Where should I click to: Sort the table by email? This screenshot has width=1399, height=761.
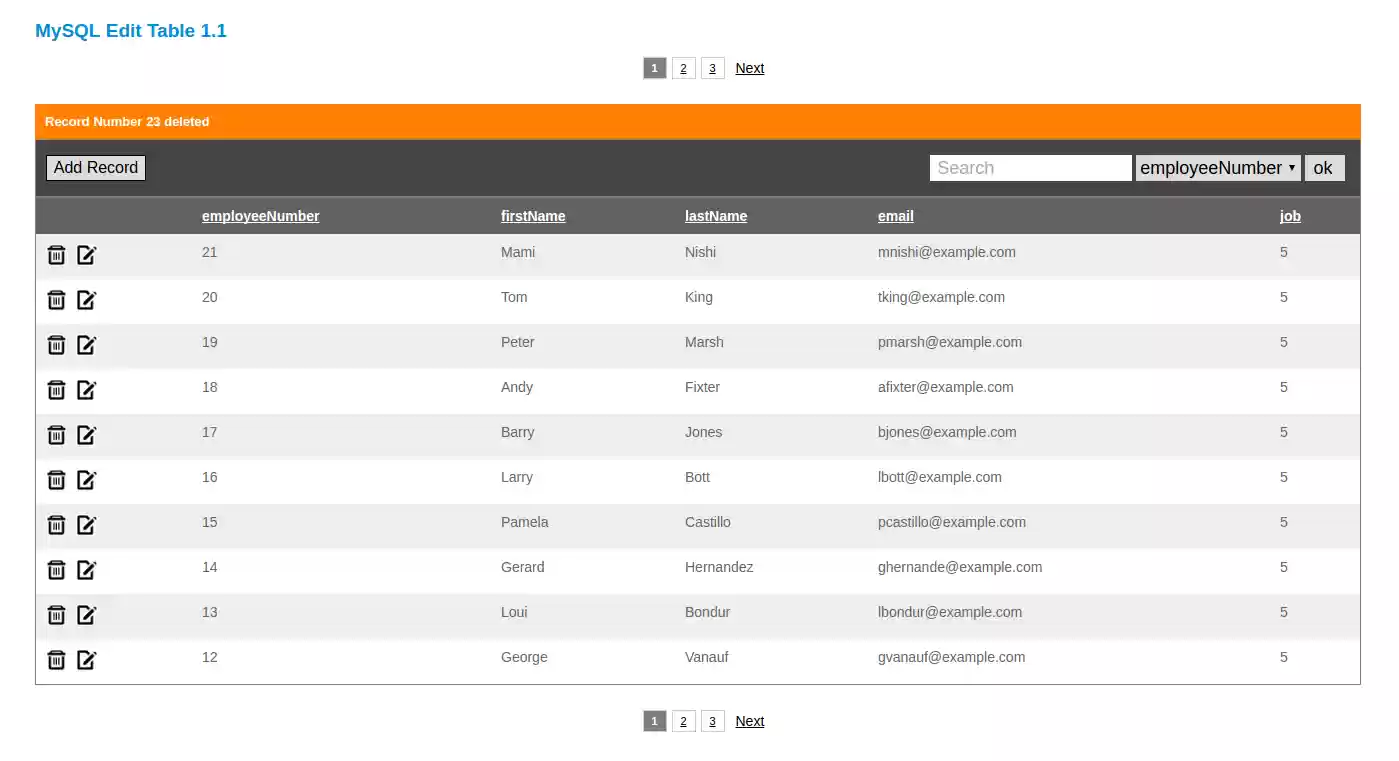click(895, 215)
